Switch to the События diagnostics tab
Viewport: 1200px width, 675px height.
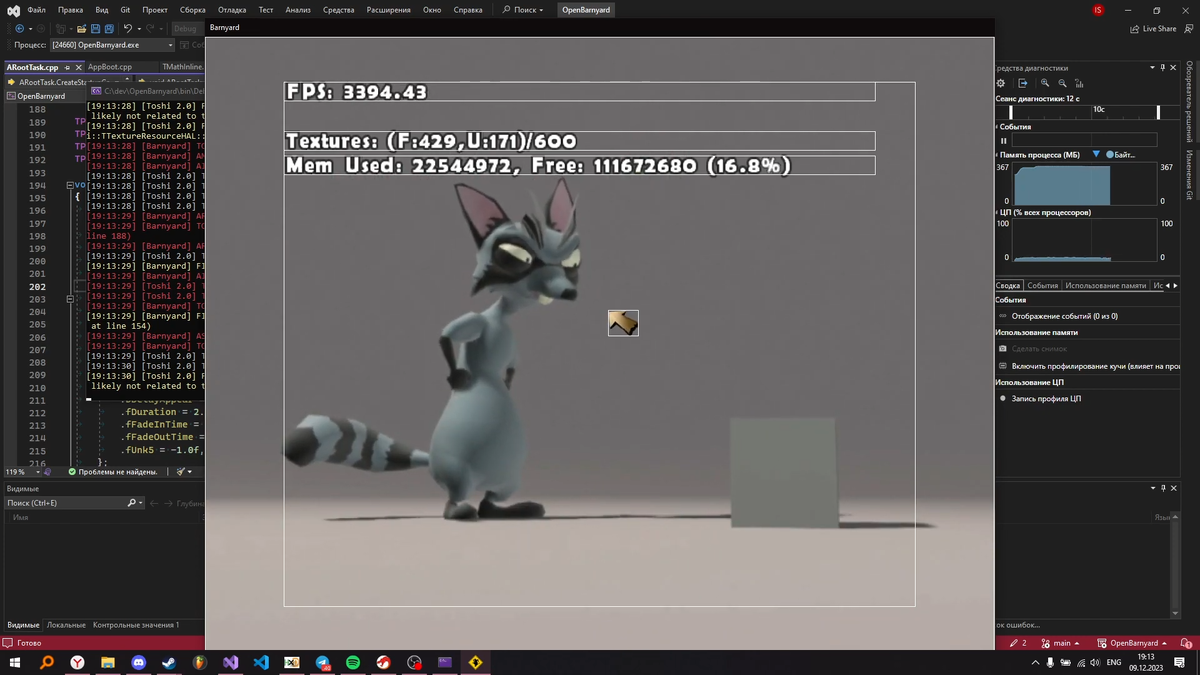(1043, 285)
